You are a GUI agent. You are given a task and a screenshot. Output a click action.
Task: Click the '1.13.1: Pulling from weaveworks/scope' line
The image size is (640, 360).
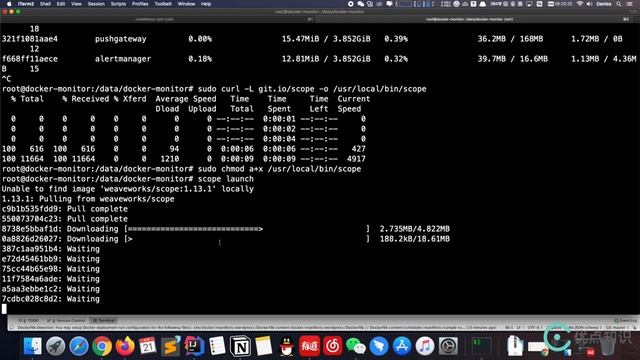click(88, 199)
